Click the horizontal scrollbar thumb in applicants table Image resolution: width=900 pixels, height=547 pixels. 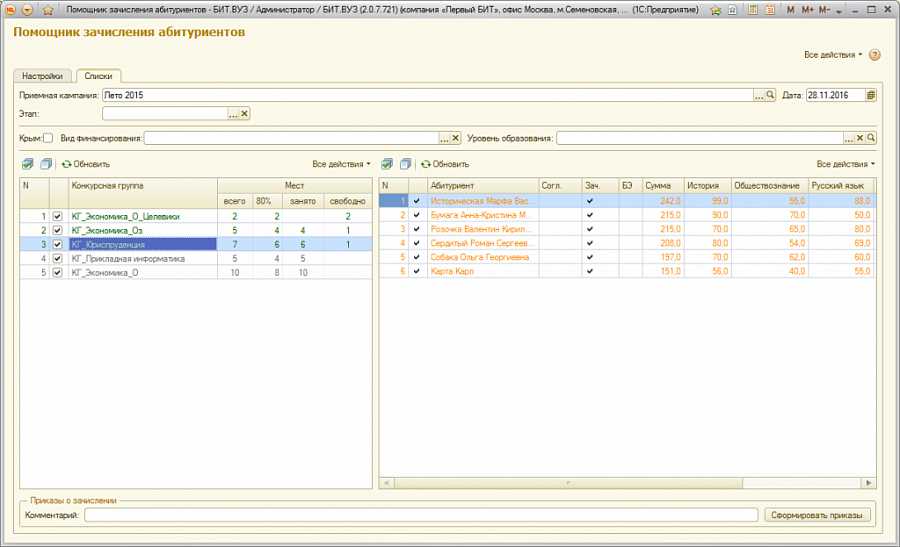(568, 483)
